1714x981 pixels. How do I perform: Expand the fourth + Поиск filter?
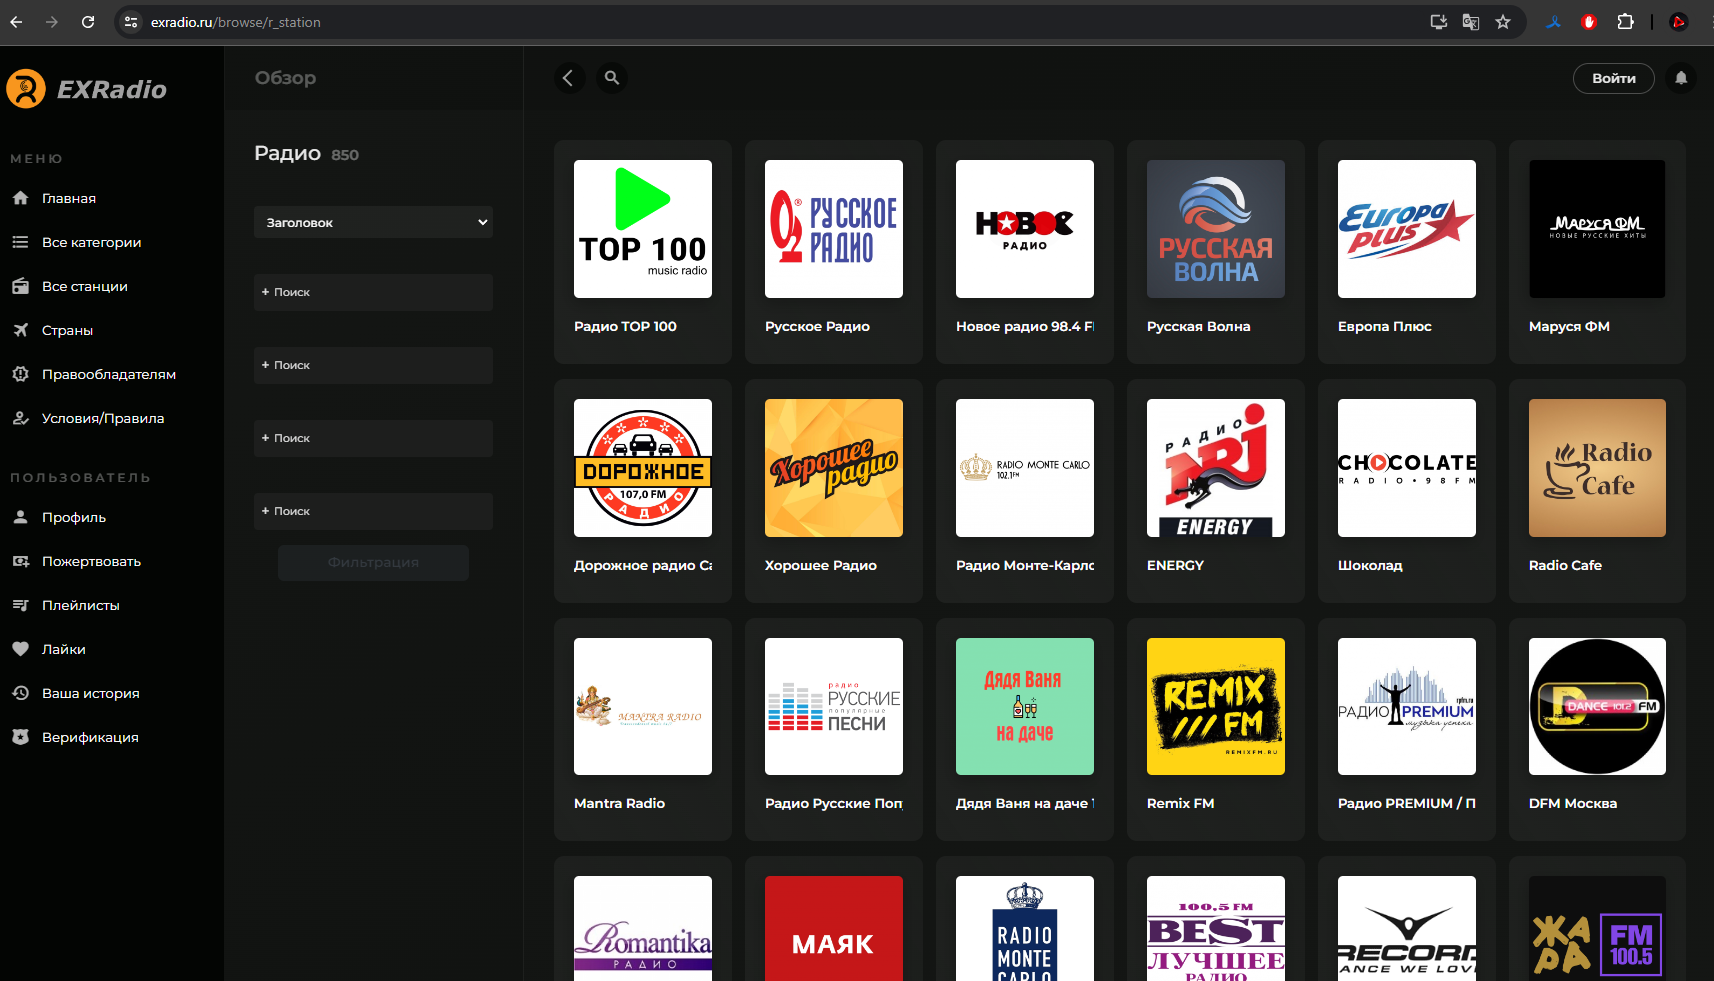[x=373, y=511]
